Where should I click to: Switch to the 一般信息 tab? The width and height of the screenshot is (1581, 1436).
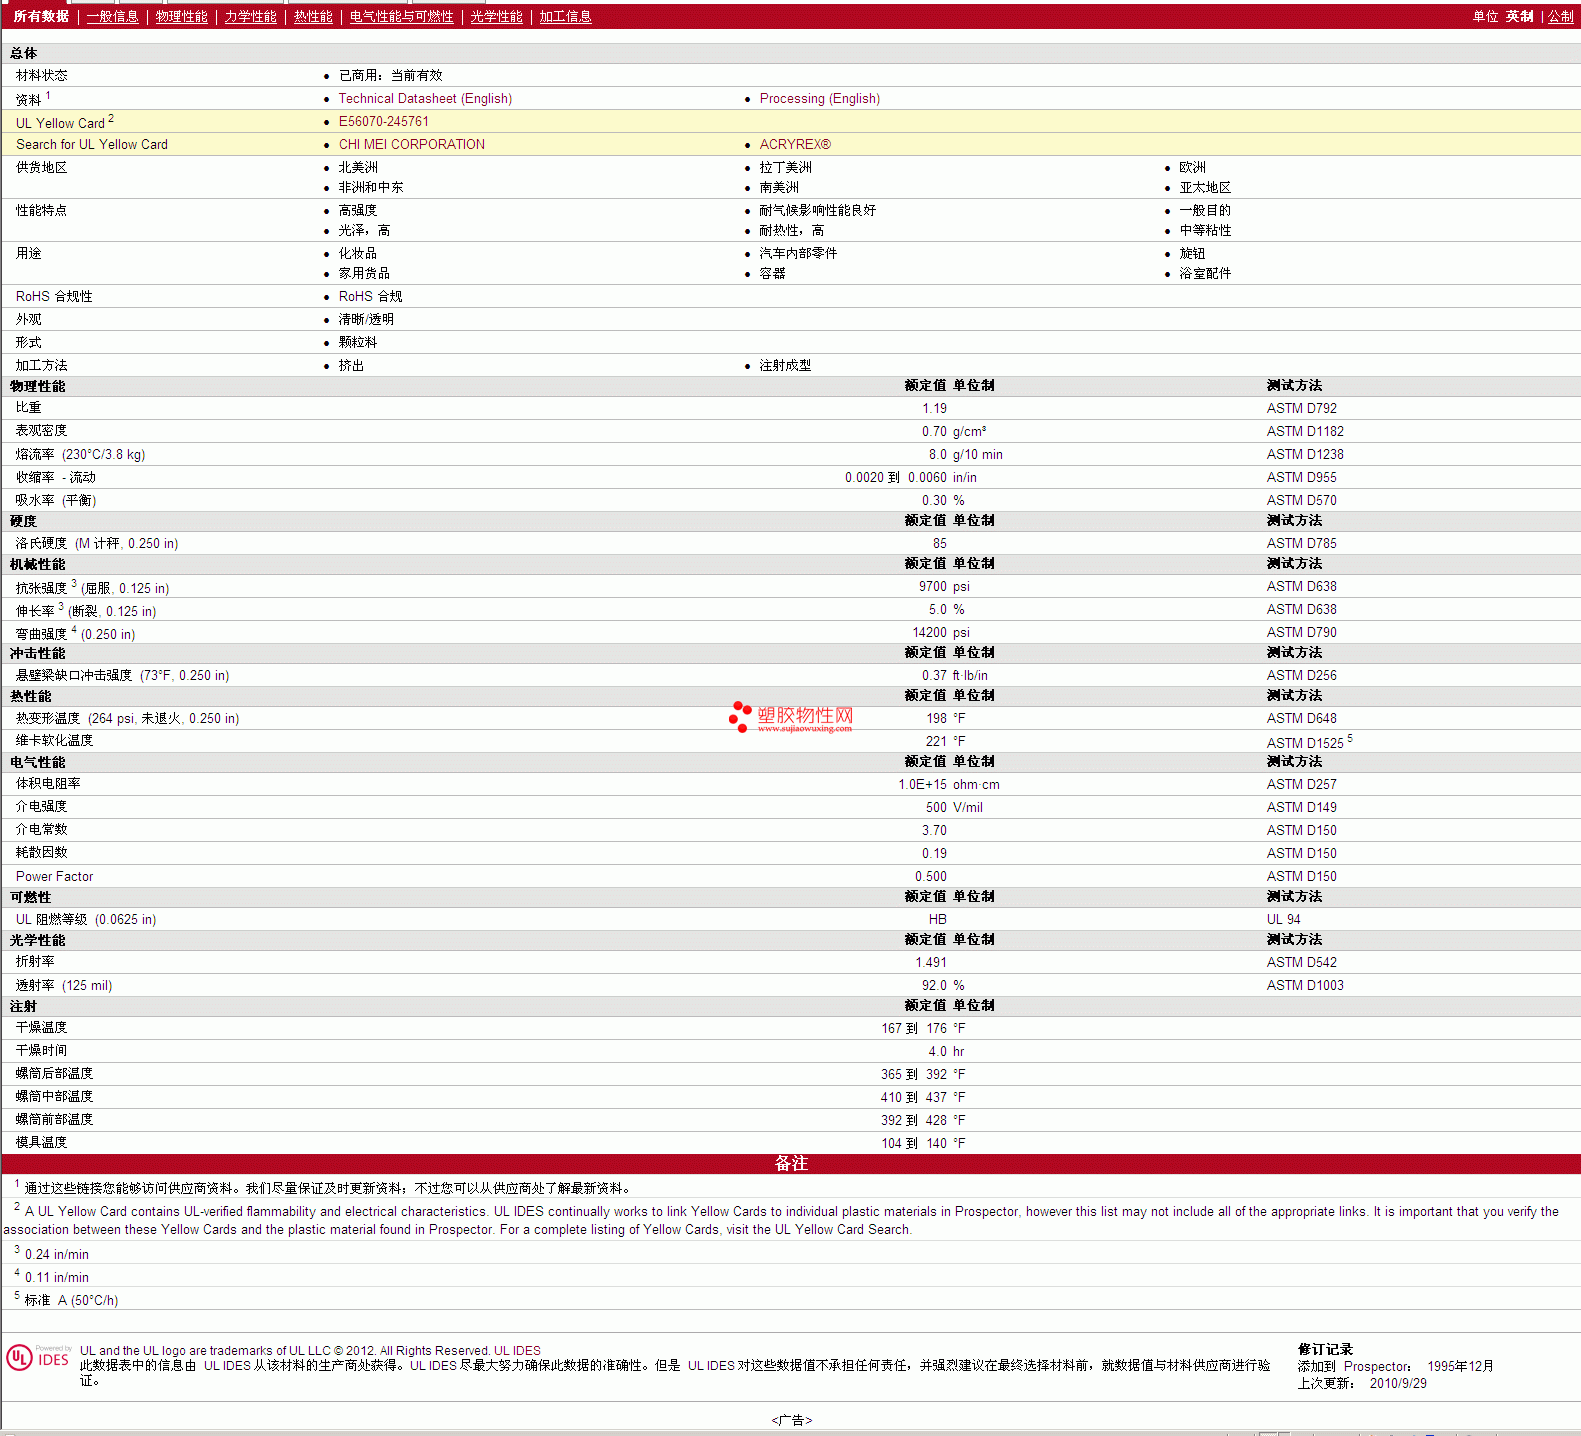pos(112,17)
